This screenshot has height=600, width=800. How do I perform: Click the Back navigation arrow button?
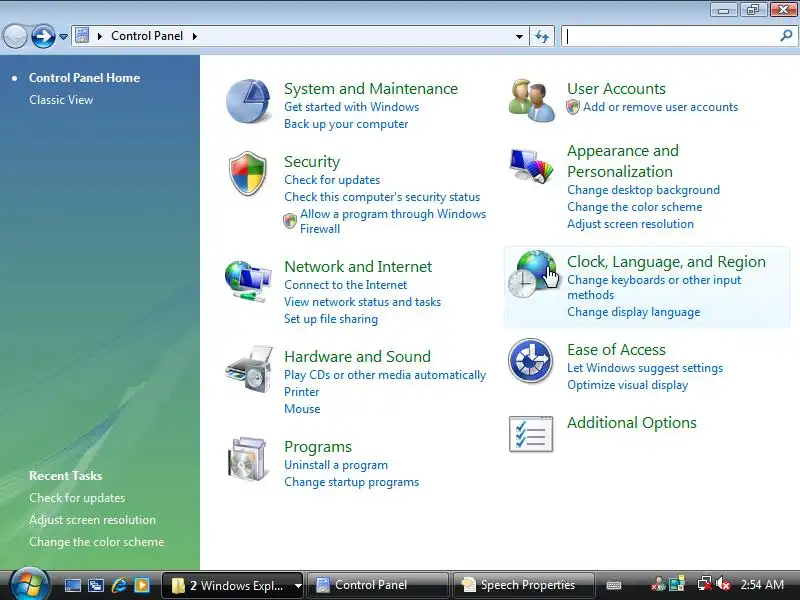15,36
